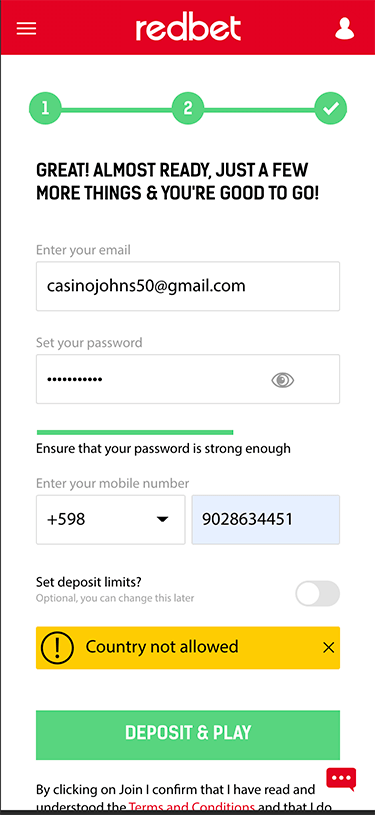
Task: Go to step 2 circle
Action: point(188,108)
